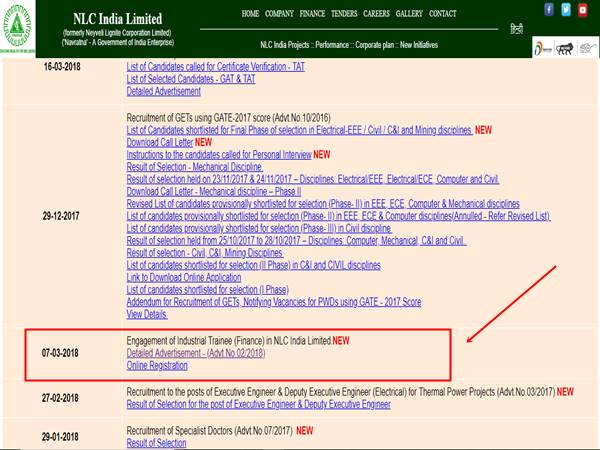This screenshot has height=450, width=600.
Task: Select heading Recruitment of Specialist Doctors (Advt.No.07/2017)
Action: (210, 431)
